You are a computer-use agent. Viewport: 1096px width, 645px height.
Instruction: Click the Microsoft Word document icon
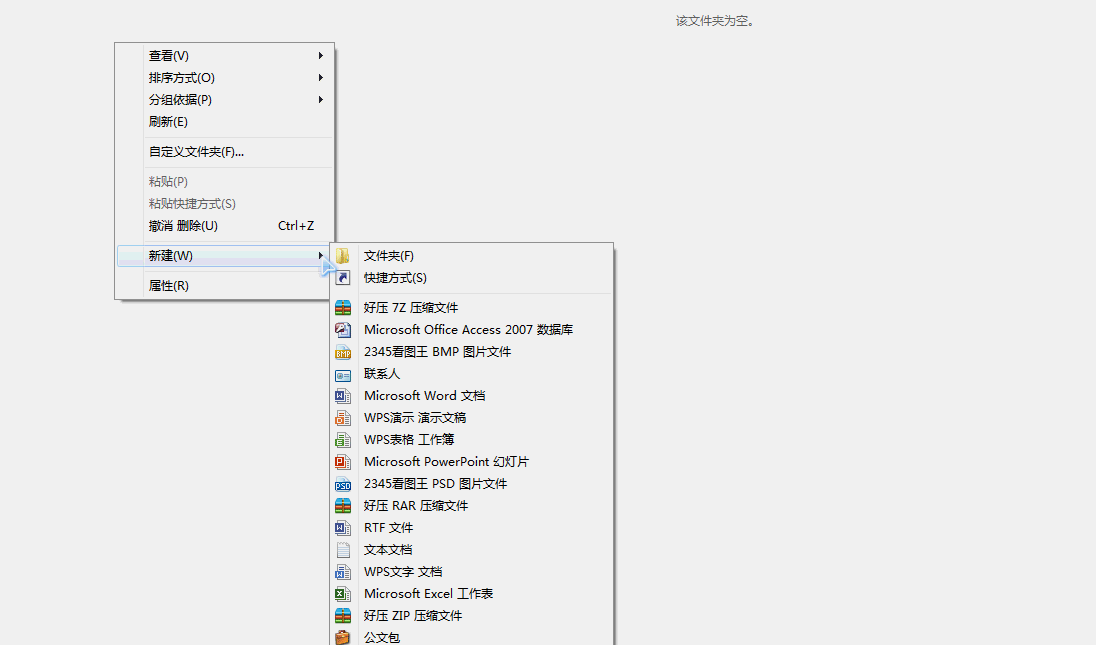[342, 396]
